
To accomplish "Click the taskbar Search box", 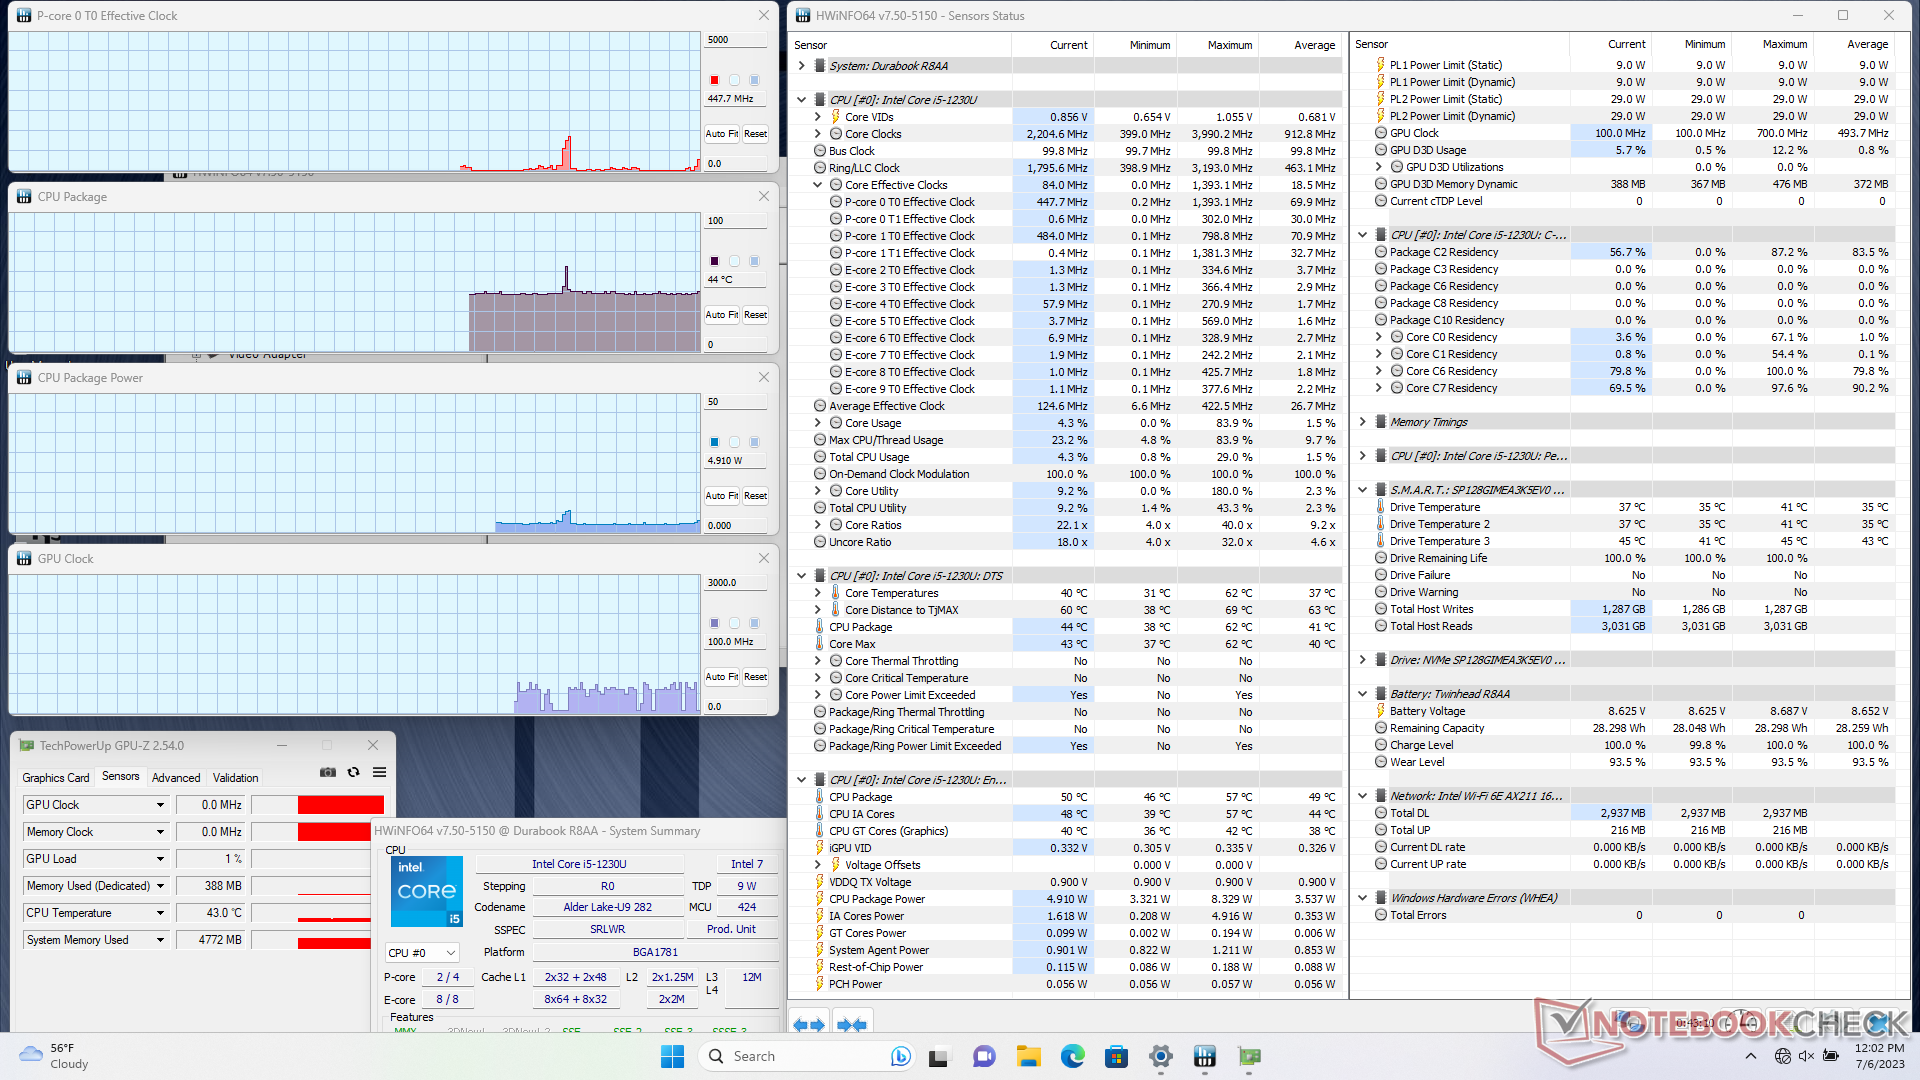I will click(806, 1056).
